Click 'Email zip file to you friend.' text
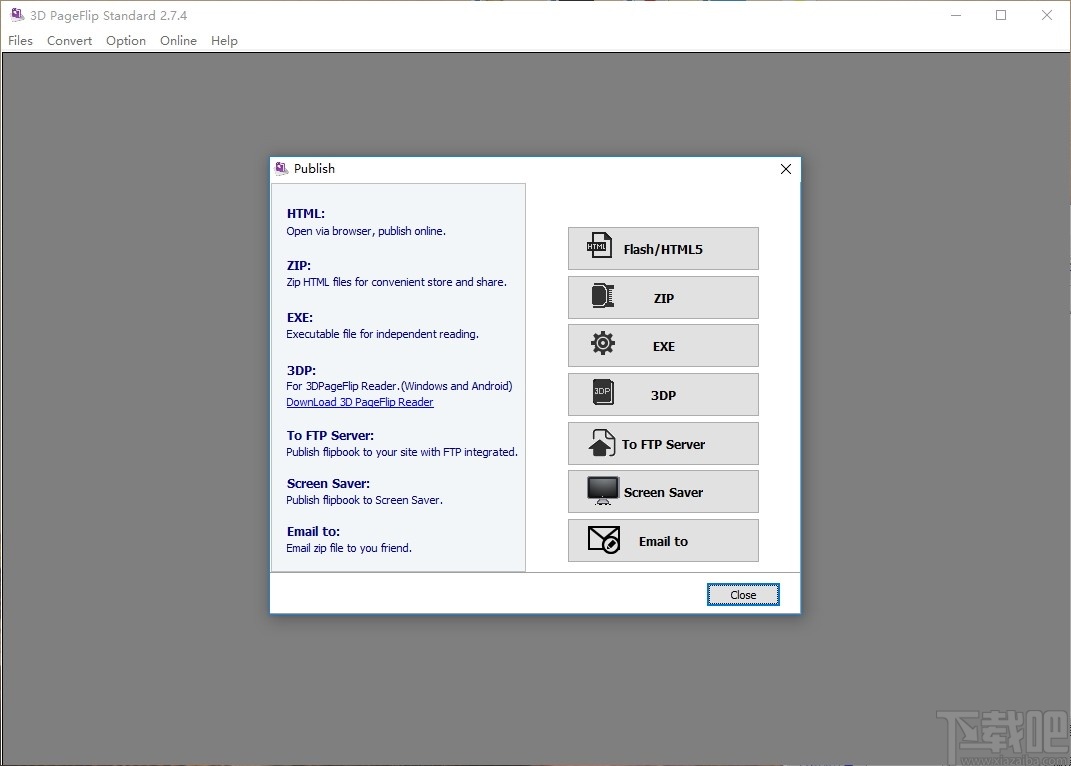1071x766 pixels. pyautogui.click(x=348, y=547)
